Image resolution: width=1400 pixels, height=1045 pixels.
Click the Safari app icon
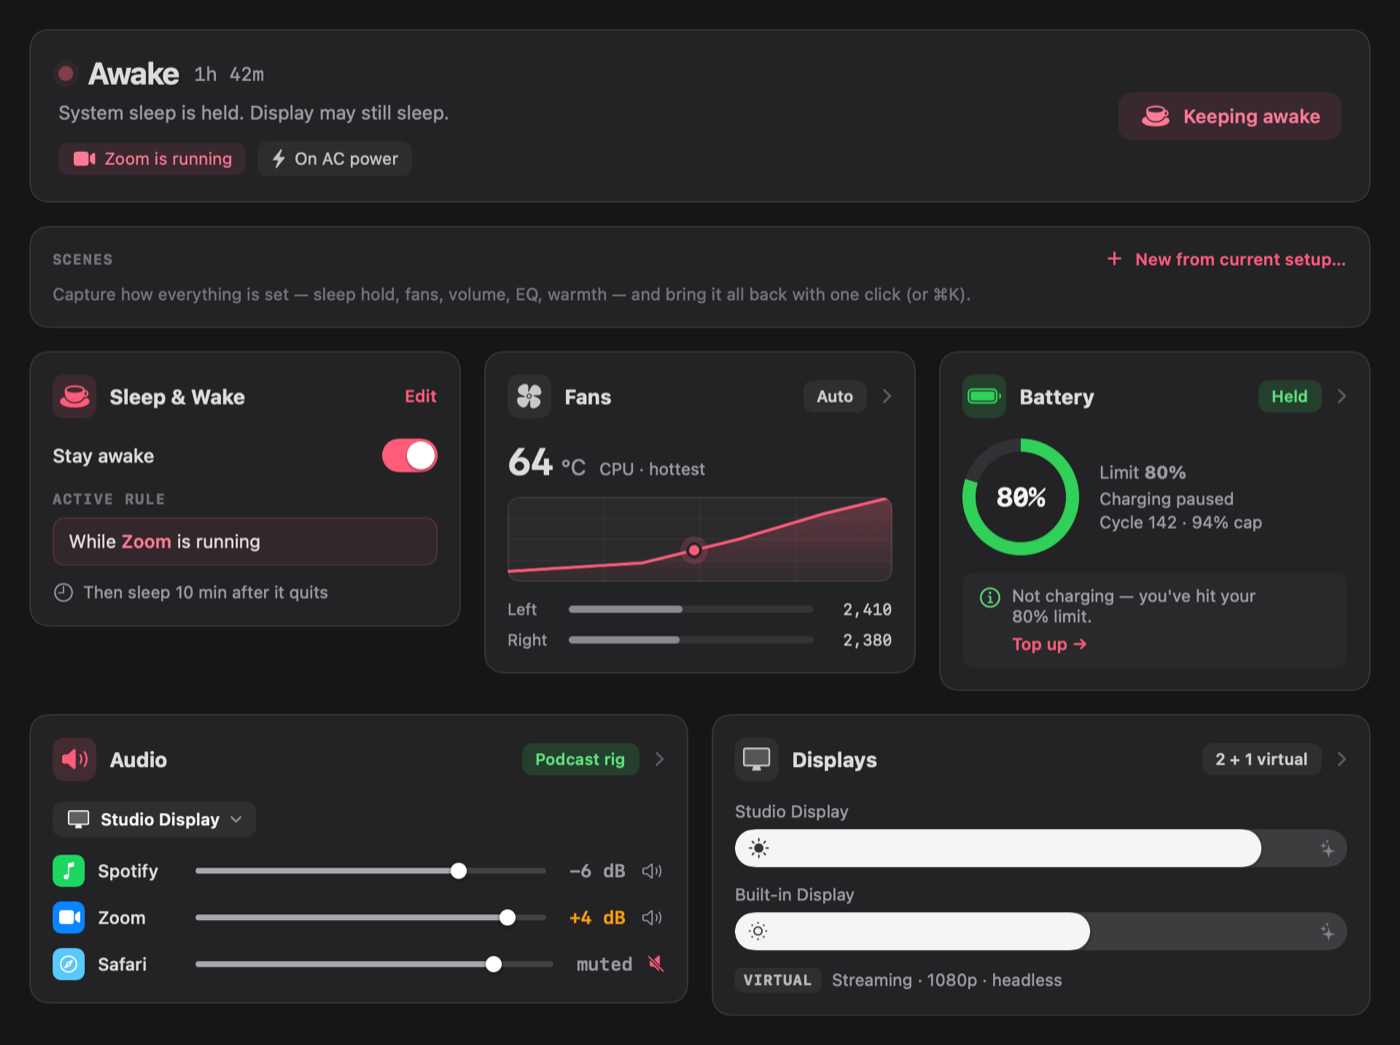69,964
